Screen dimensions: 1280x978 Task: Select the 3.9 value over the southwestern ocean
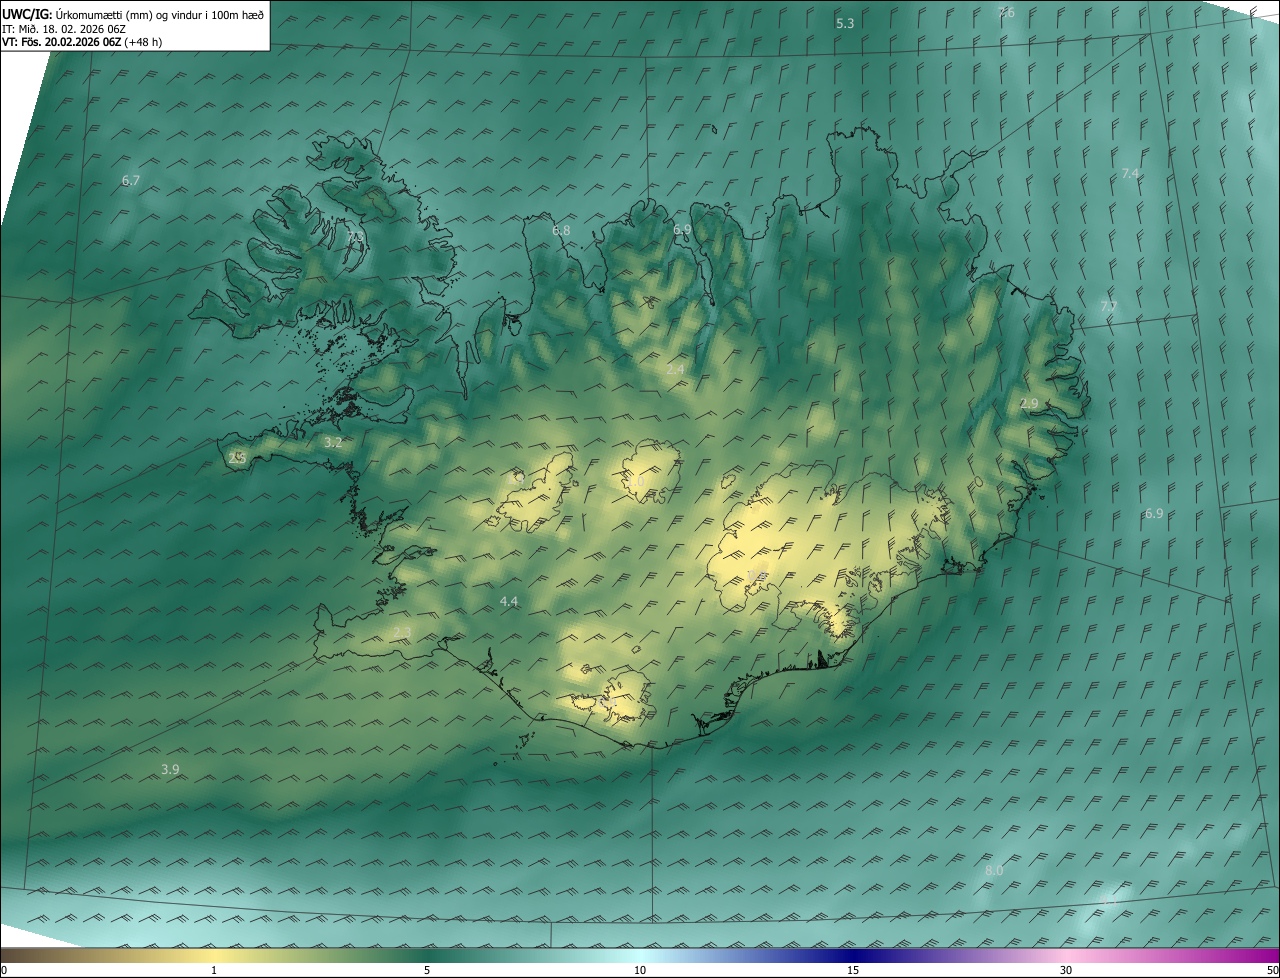click(x=170, y=770)
